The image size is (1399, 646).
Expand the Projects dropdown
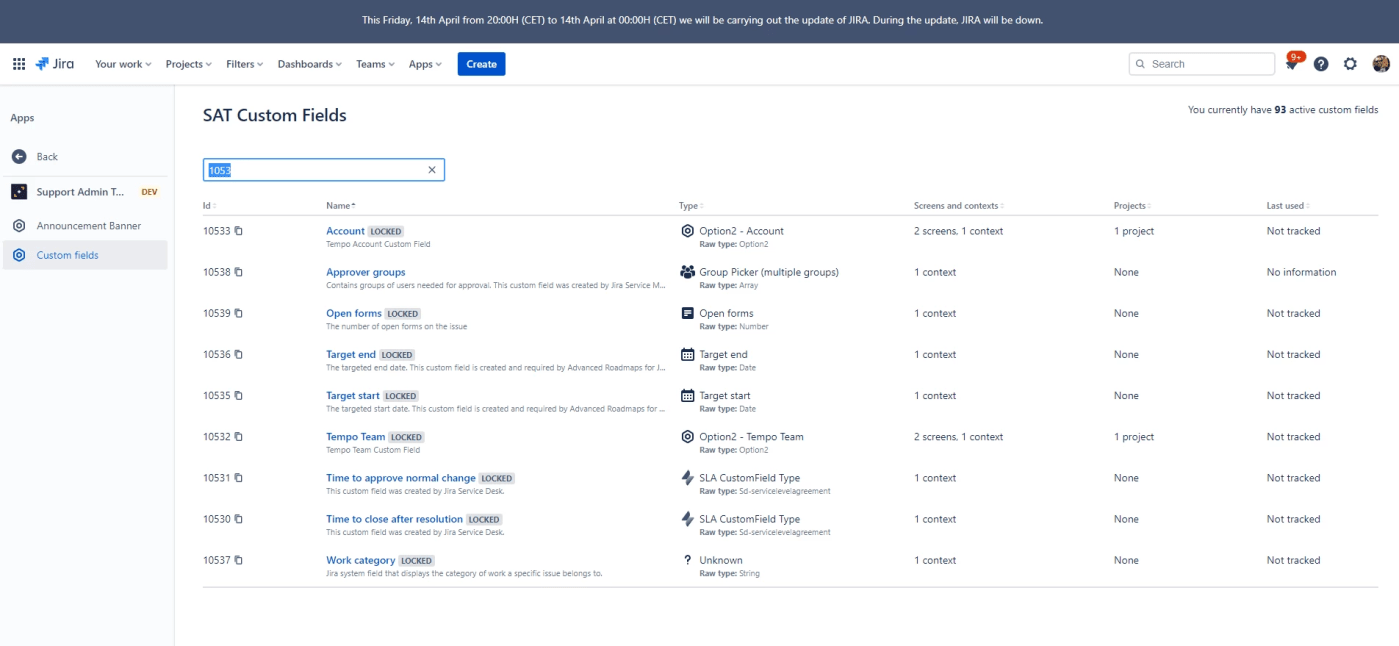coord(188,64)
